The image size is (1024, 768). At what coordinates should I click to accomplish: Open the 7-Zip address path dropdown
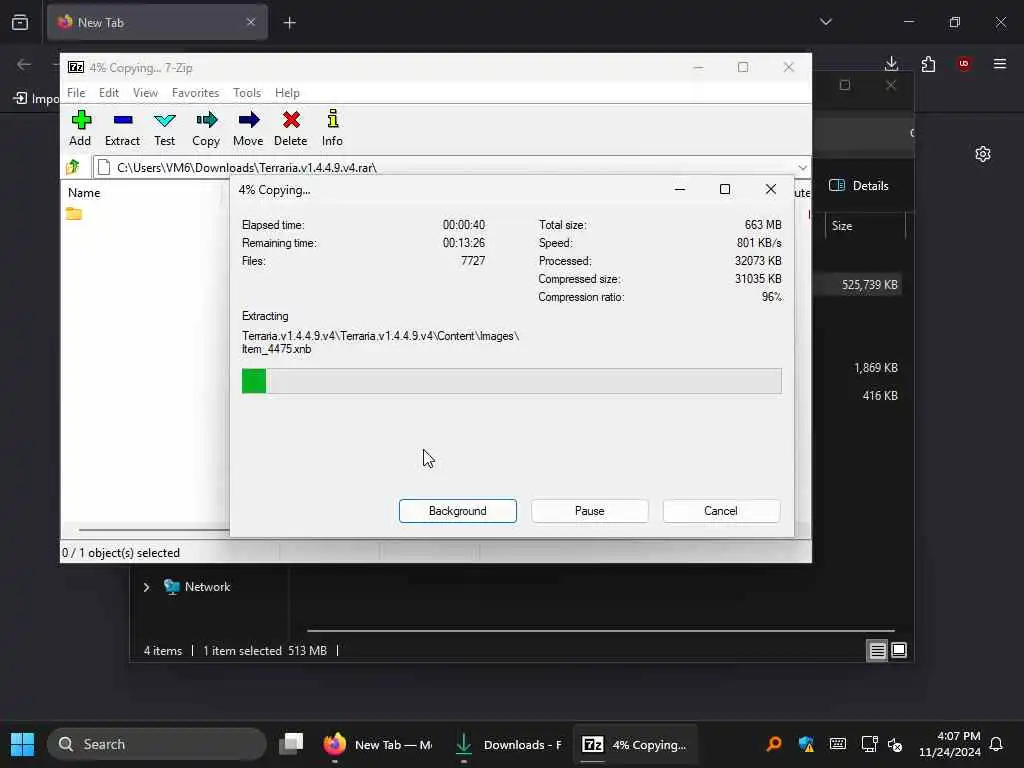click(x=802, y=167)
